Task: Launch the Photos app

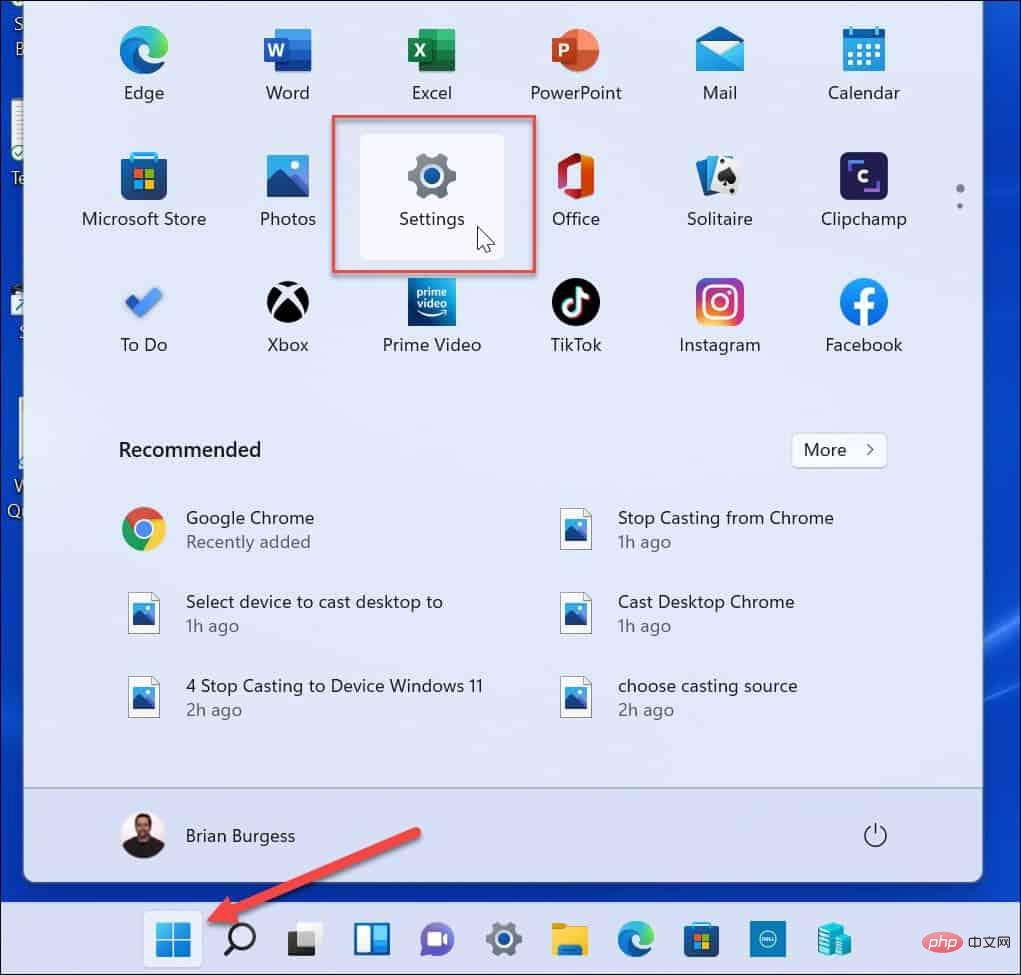Action: pos(287,190)
